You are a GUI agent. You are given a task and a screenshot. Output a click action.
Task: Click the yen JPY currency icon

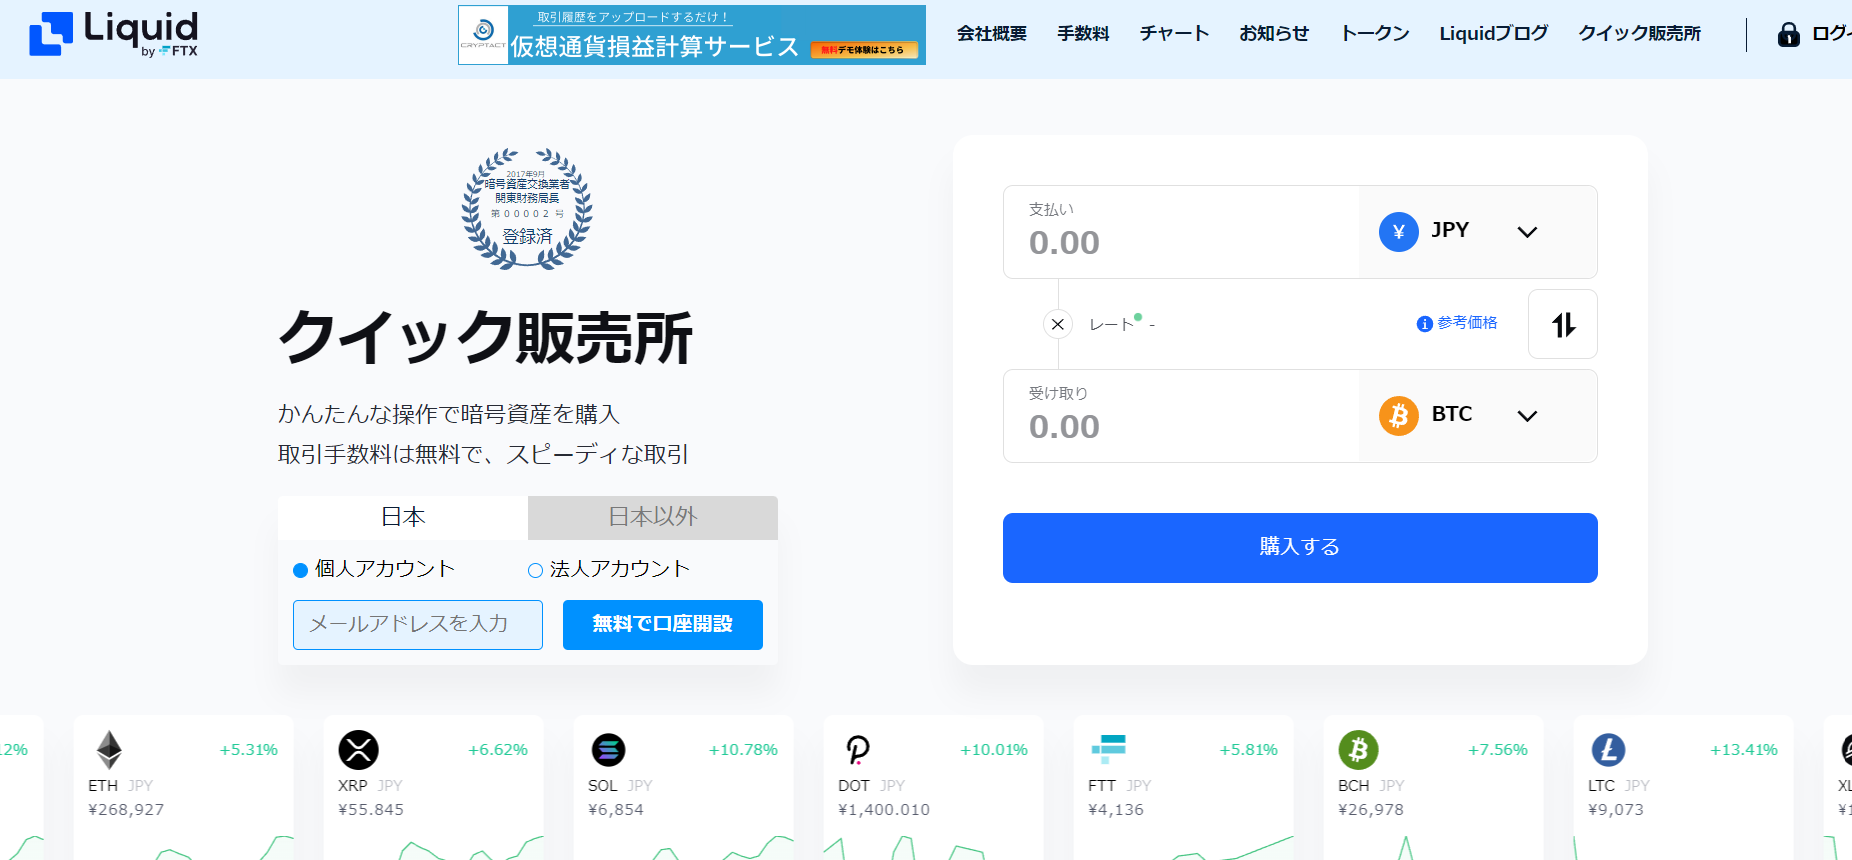click(1399, 232)
